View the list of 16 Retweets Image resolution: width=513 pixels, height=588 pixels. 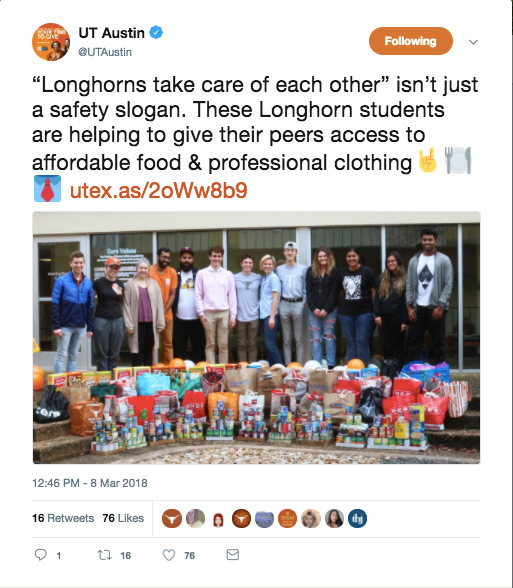[63, 518]
